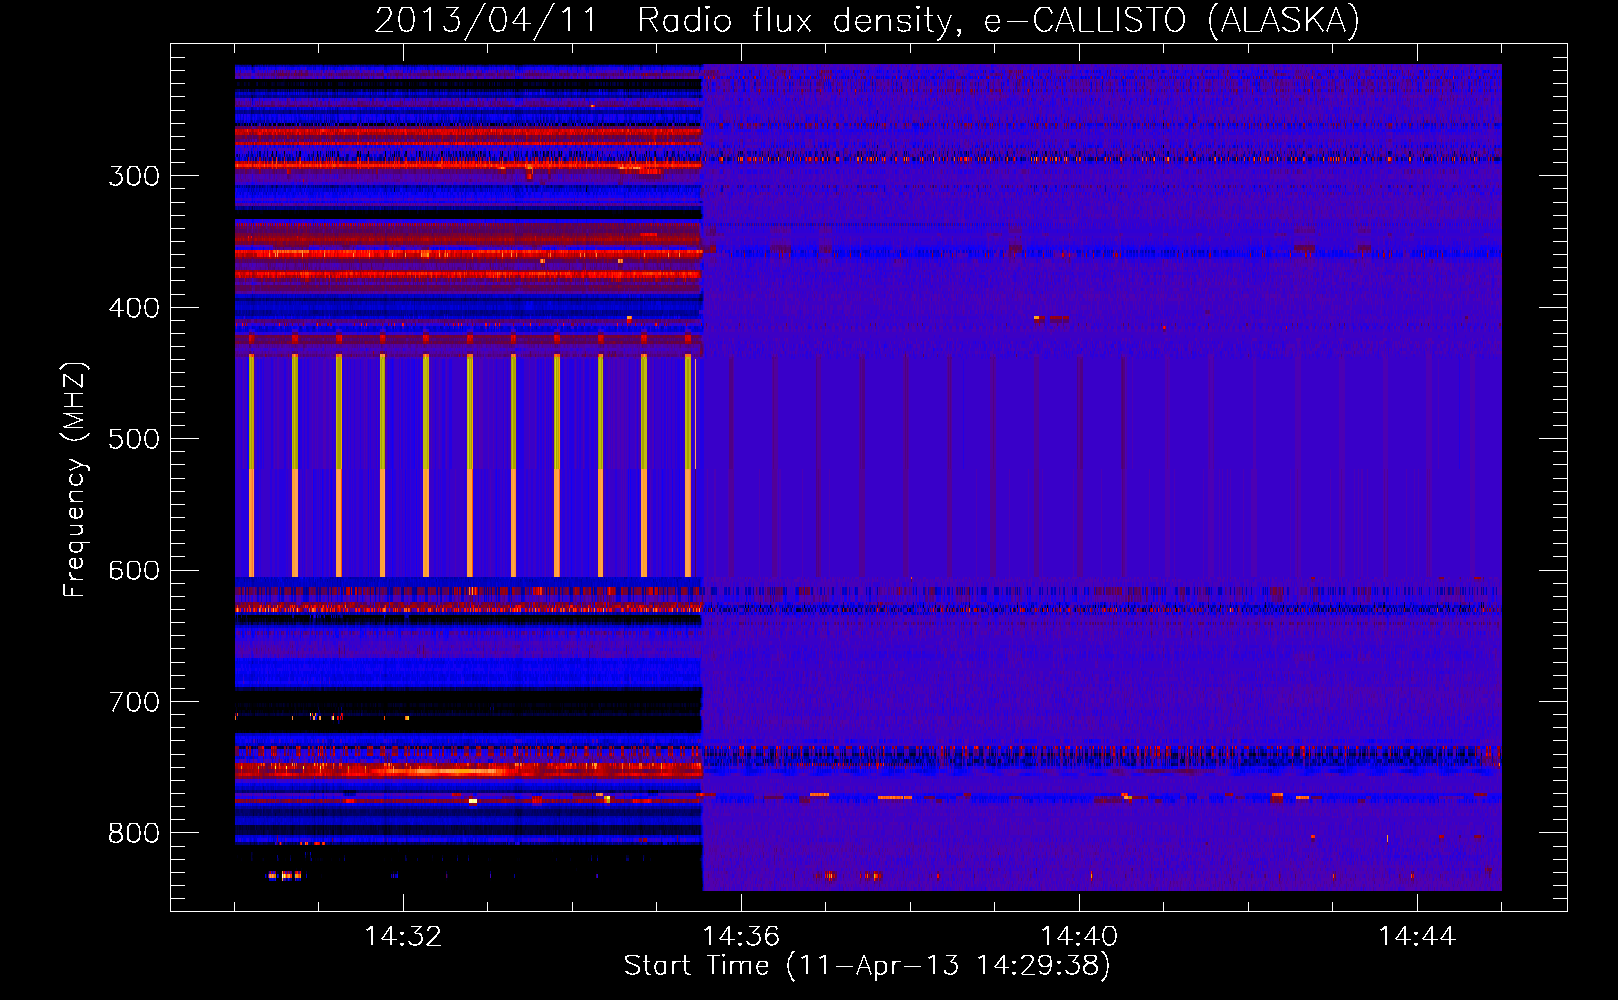This screenshot has width=1618, height=1000.
Task: Click the "Start Time (11-Apr-13 14:29:38)" axis label
Action: pyautogui.click(x=867, y=966)
